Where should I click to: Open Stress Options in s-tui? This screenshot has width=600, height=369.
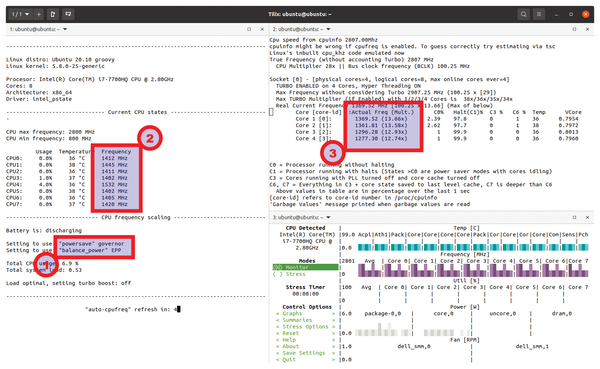pos(305,327)
